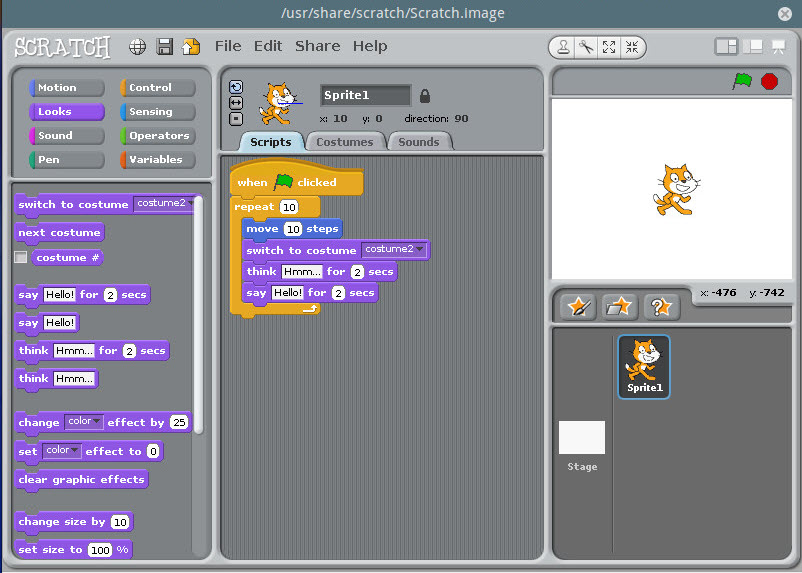Select the Pen block category
The height and width of the screenshot is (573, 802).
pos(67,160)
